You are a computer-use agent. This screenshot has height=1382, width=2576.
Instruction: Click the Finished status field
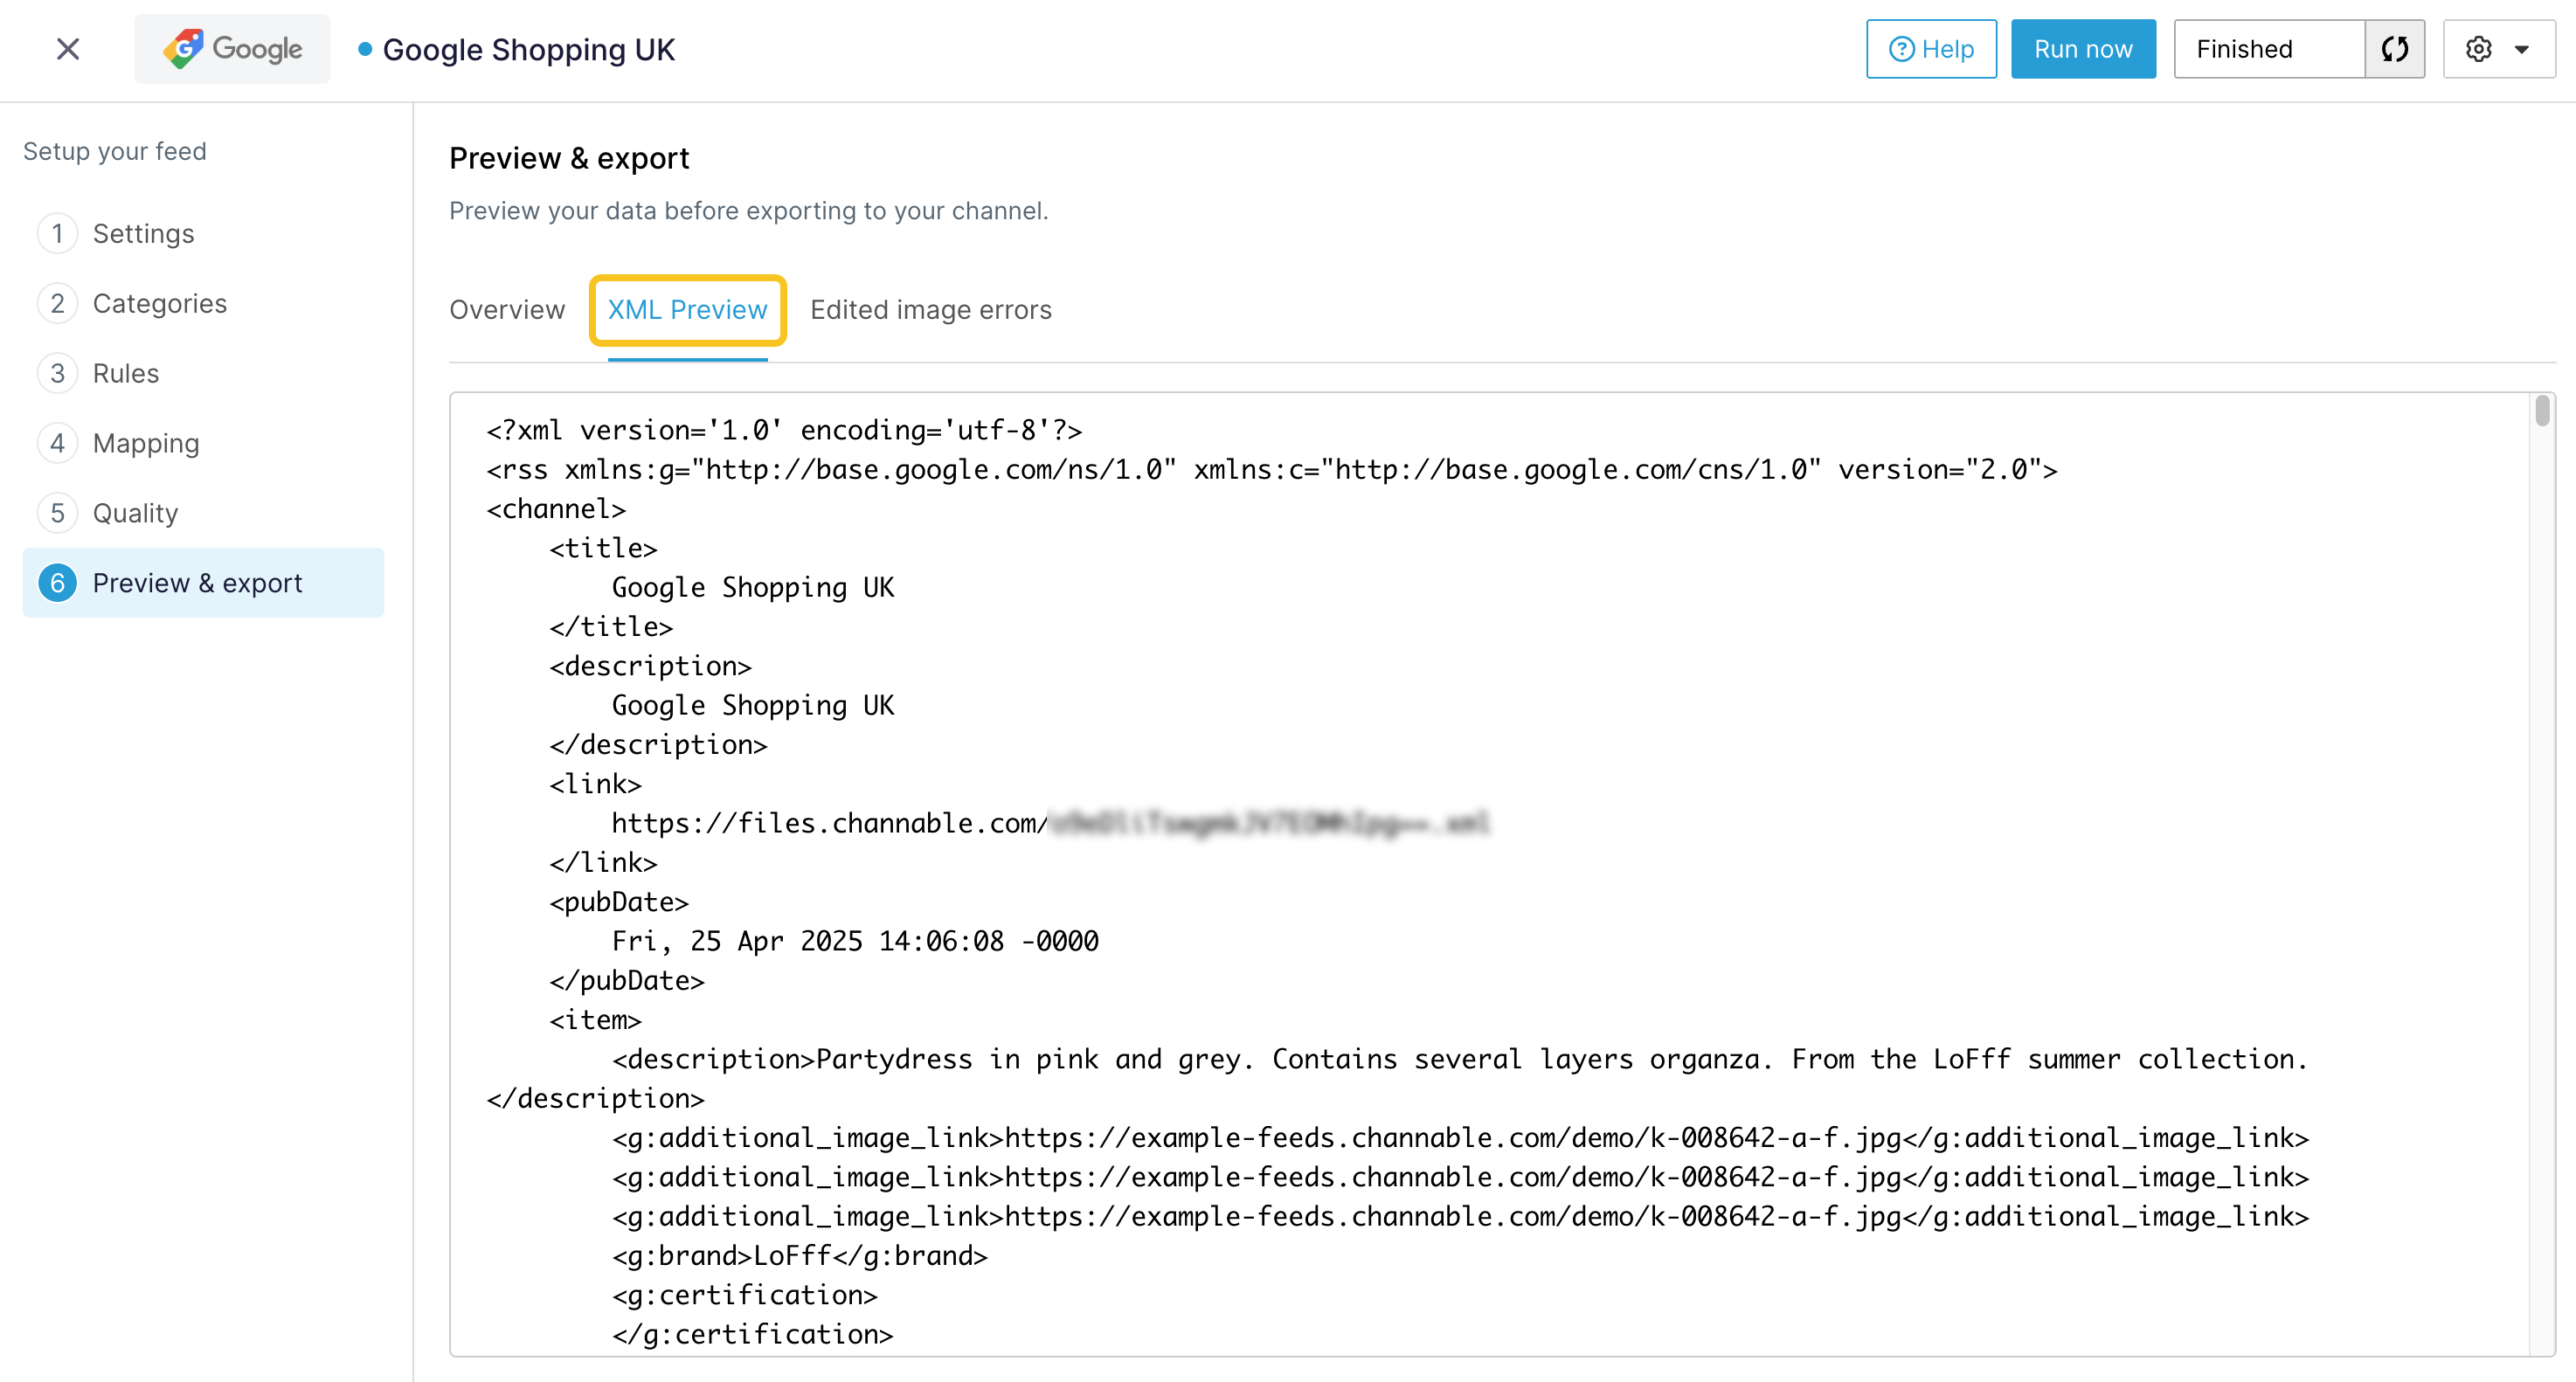2269,49
